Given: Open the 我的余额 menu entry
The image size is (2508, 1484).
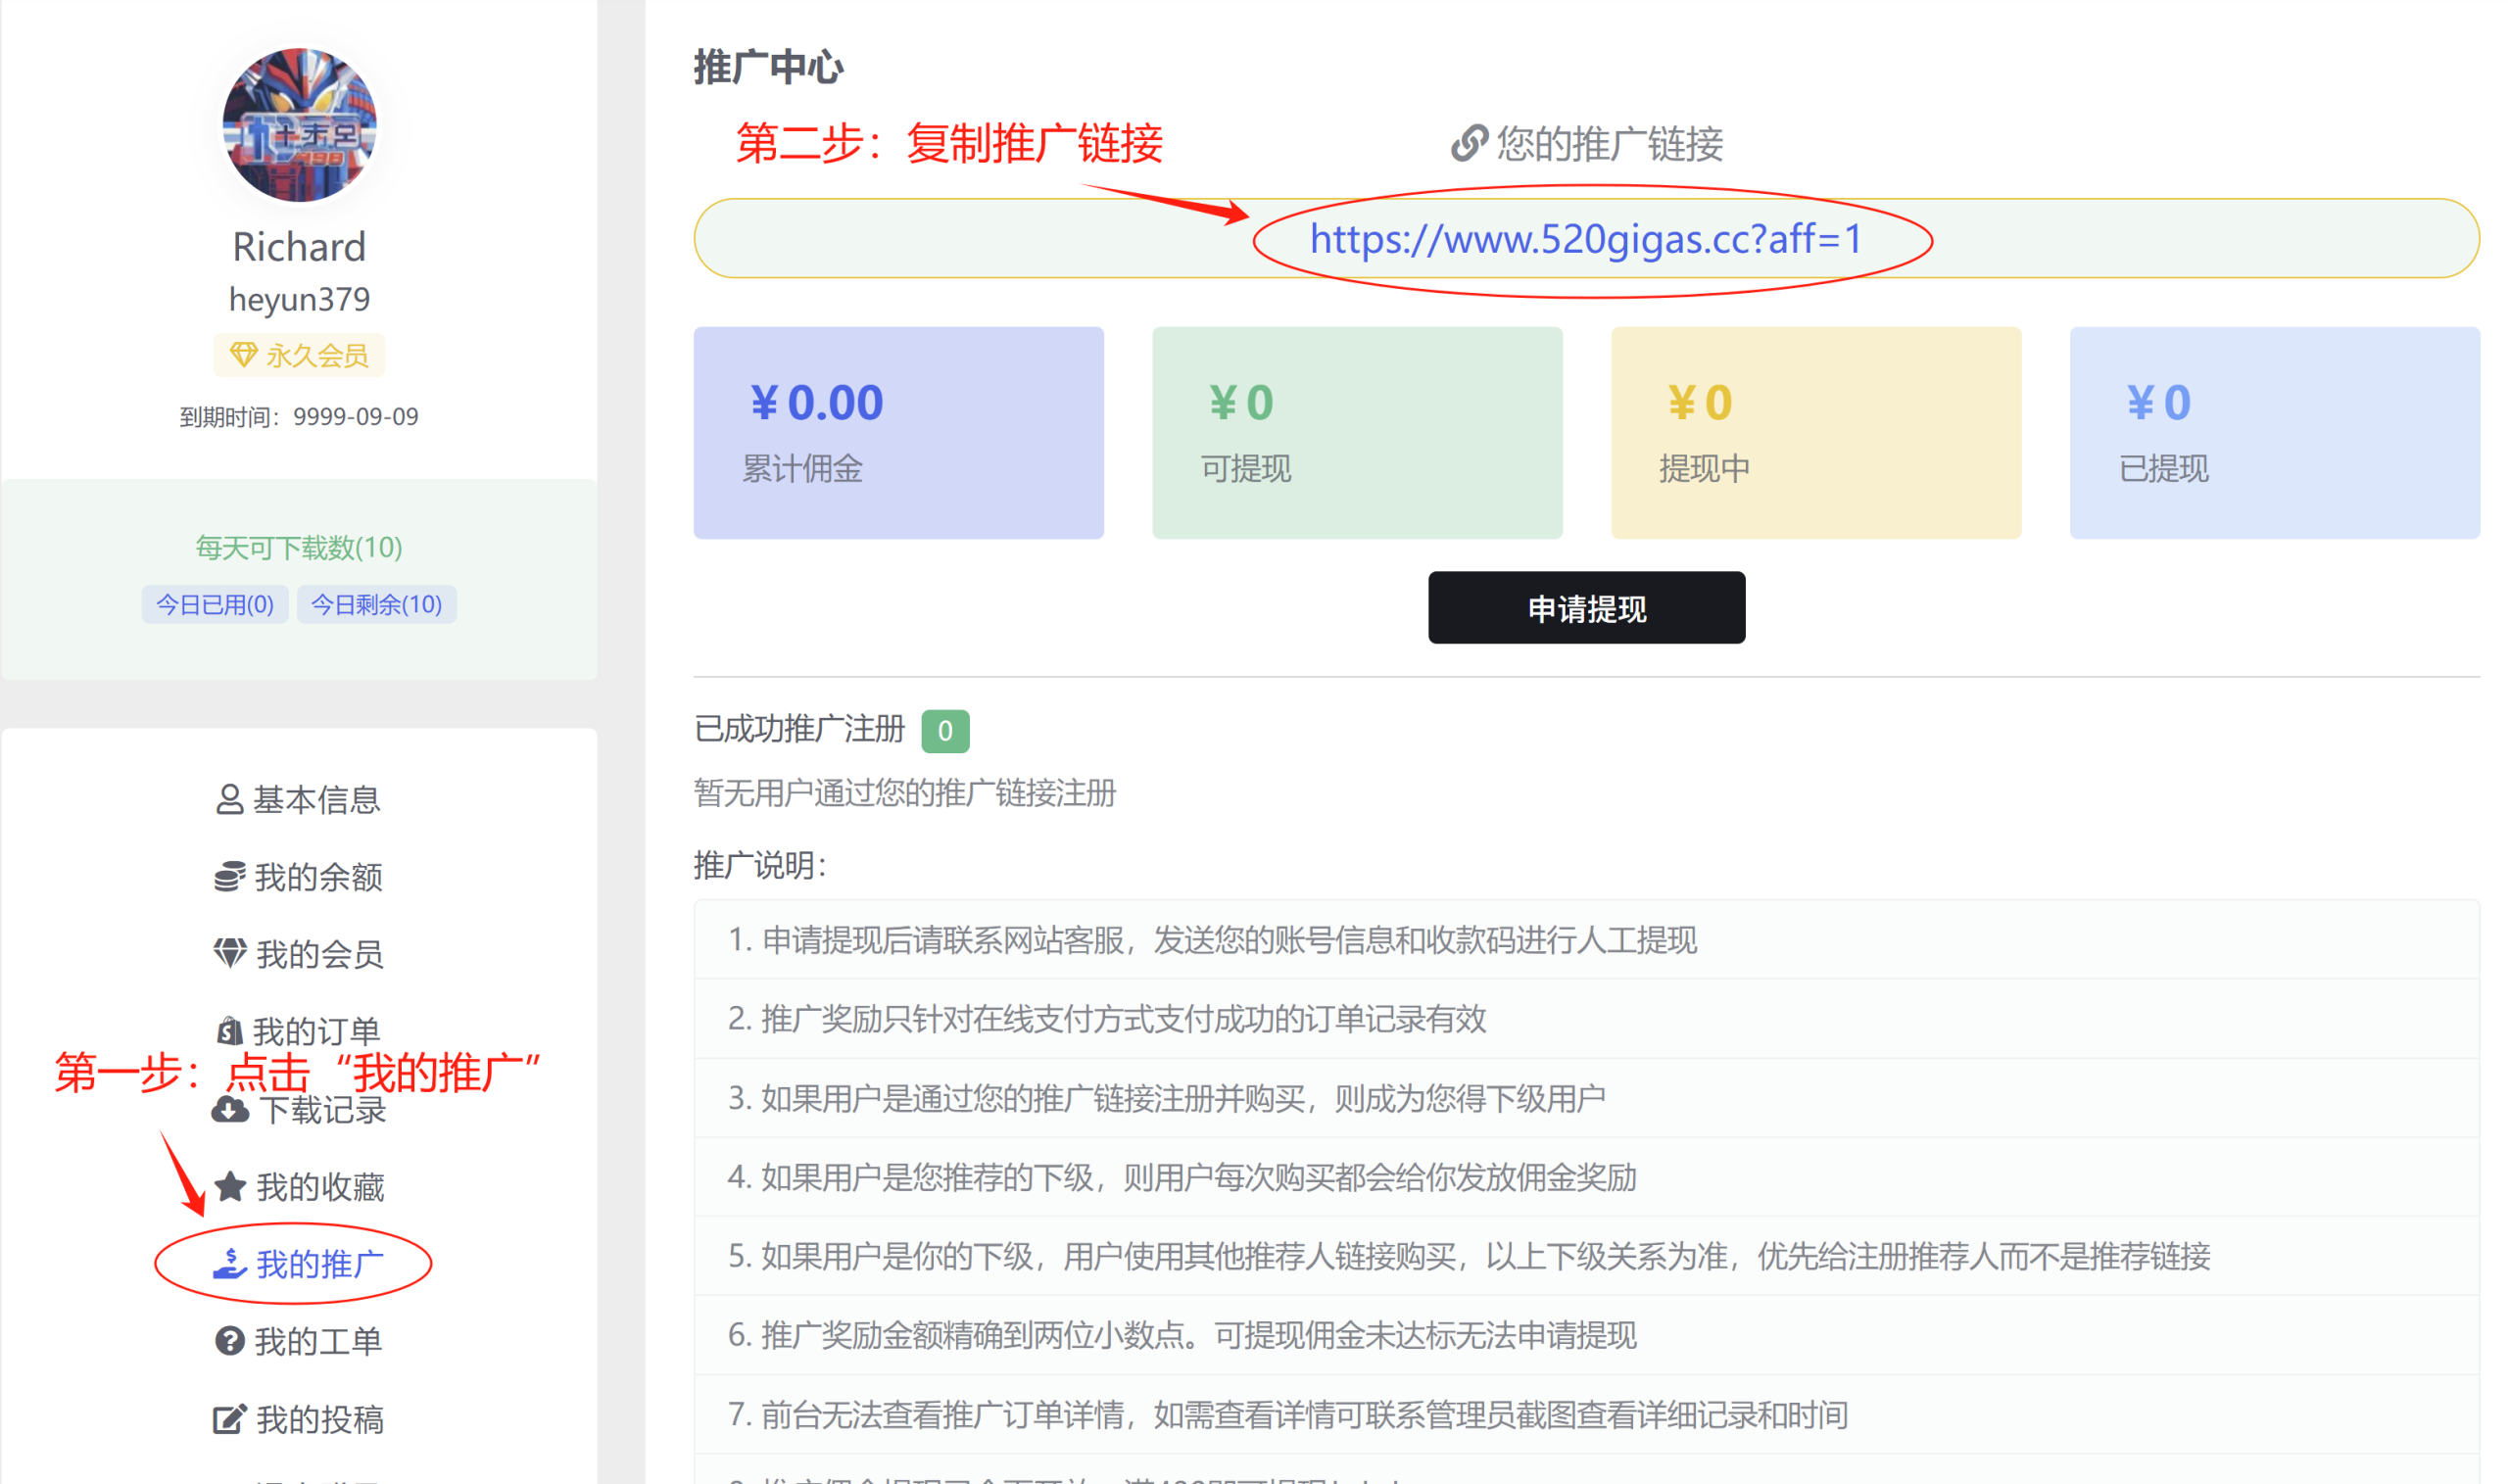Looking at the screenshot, I should click(318, 877).
